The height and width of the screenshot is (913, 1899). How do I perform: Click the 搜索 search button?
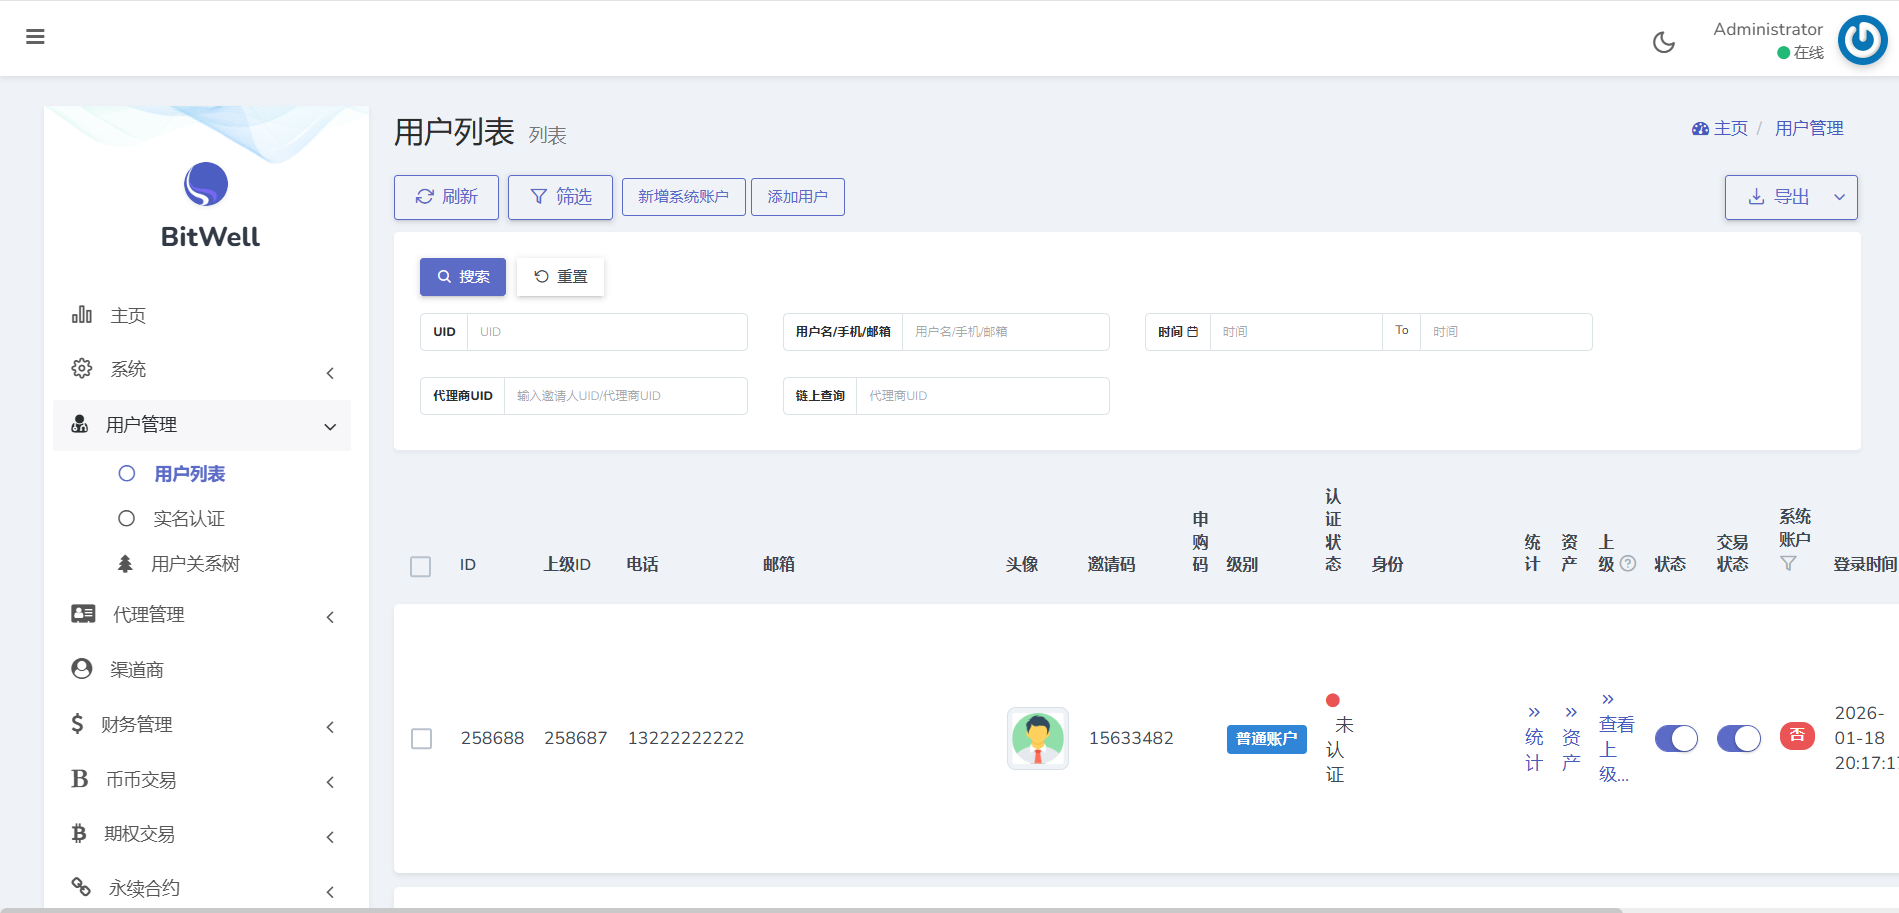(463, 277)
